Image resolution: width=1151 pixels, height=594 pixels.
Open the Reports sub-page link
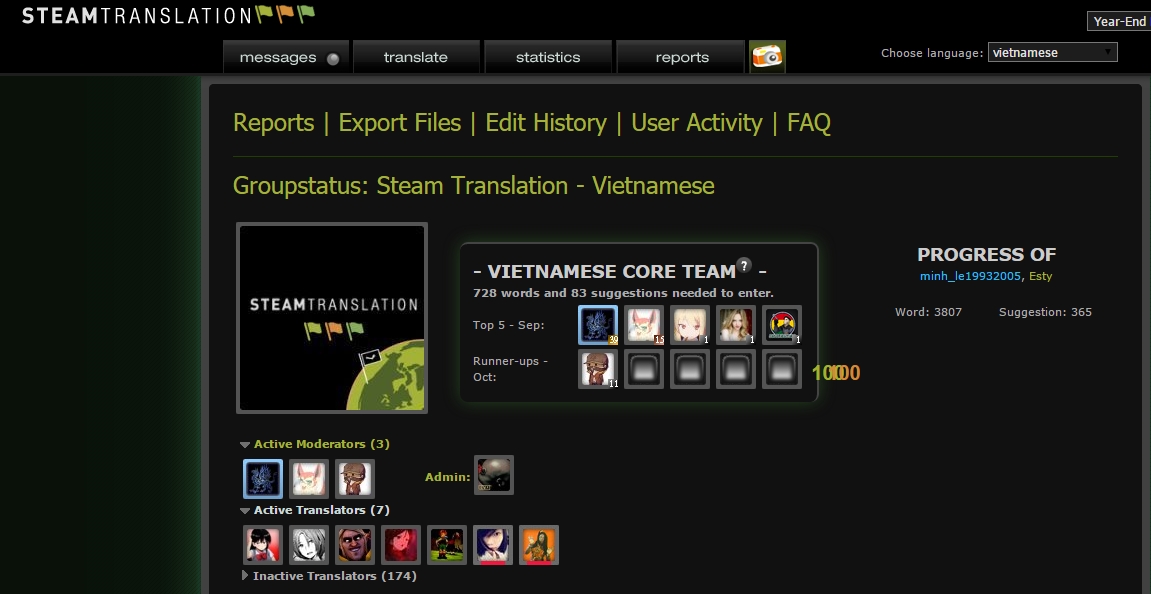coord(274,123)
